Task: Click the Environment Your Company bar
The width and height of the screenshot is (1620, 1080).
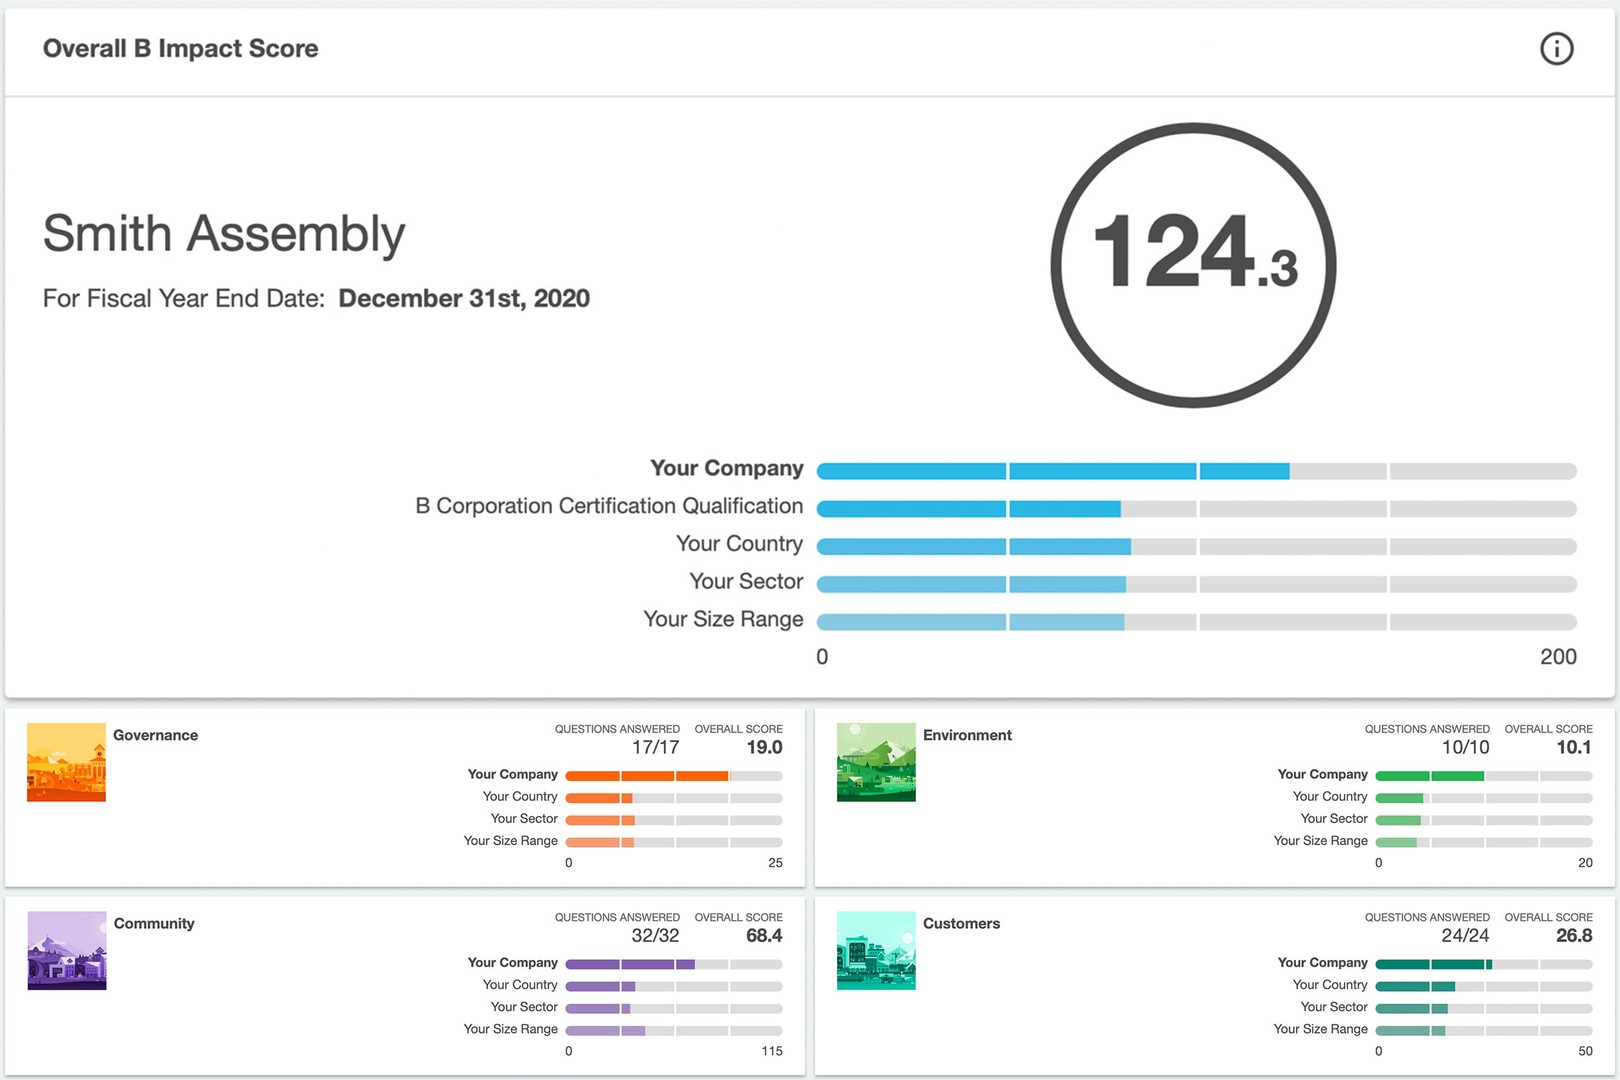Action: click(1484, 776)
